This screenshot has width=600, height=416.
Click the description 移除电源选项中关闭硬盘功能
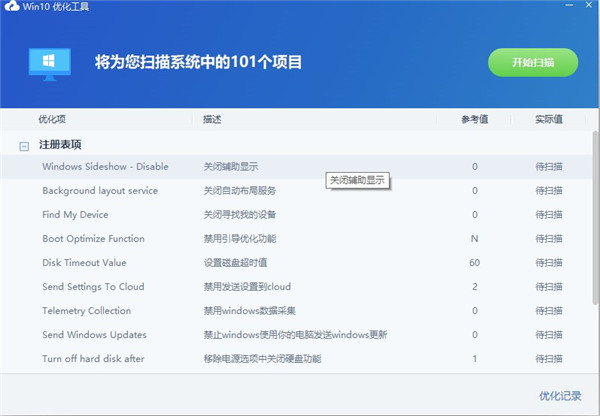click(x=262, y=359)
